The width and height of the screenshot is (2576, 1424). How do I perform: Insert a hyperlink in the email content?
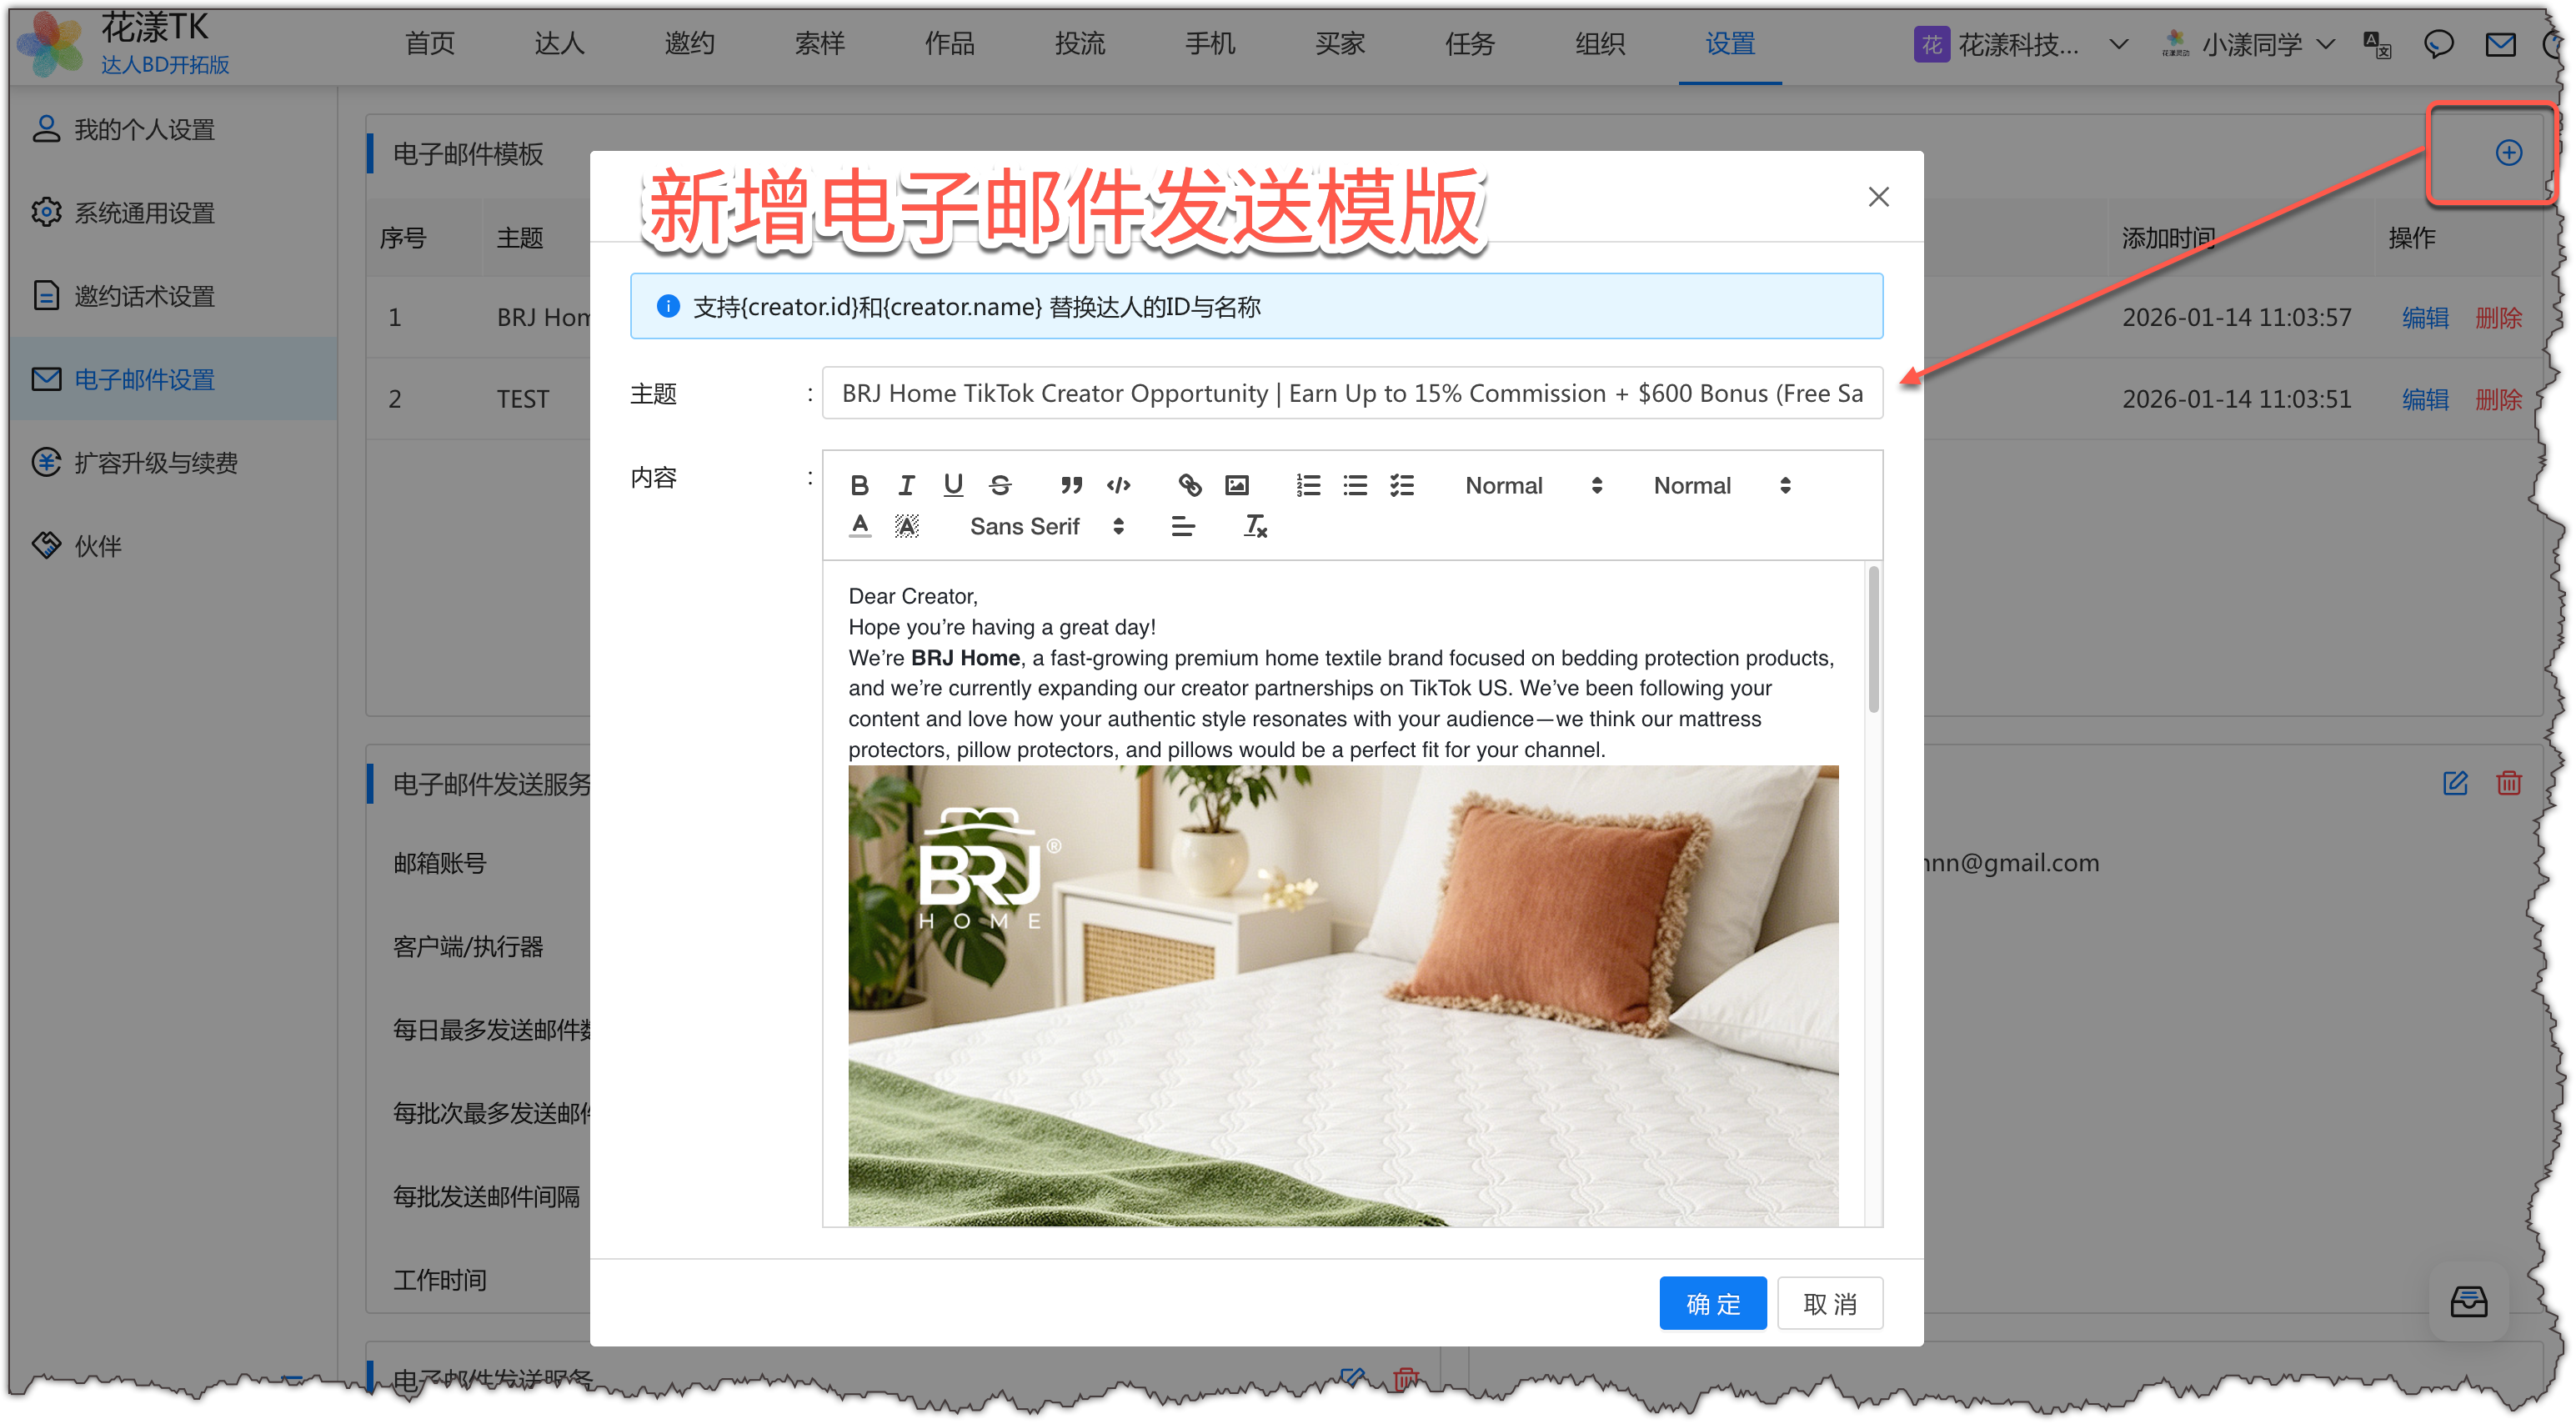pyautogui.click(x=1189, y=486)
